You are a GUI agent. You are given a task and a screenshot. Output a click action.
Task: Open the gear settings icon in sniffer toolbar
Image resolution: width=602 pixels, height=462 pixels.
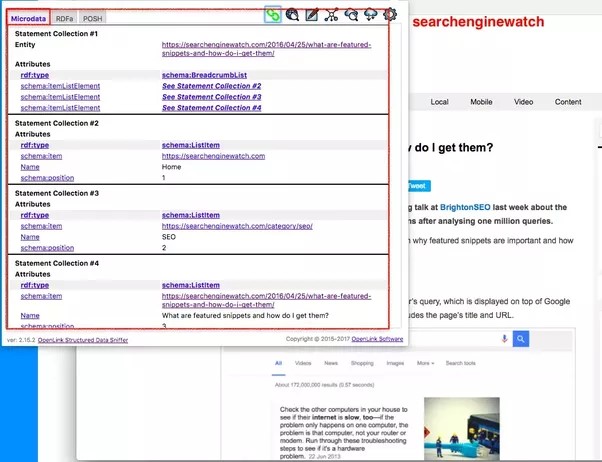point(390,15)
